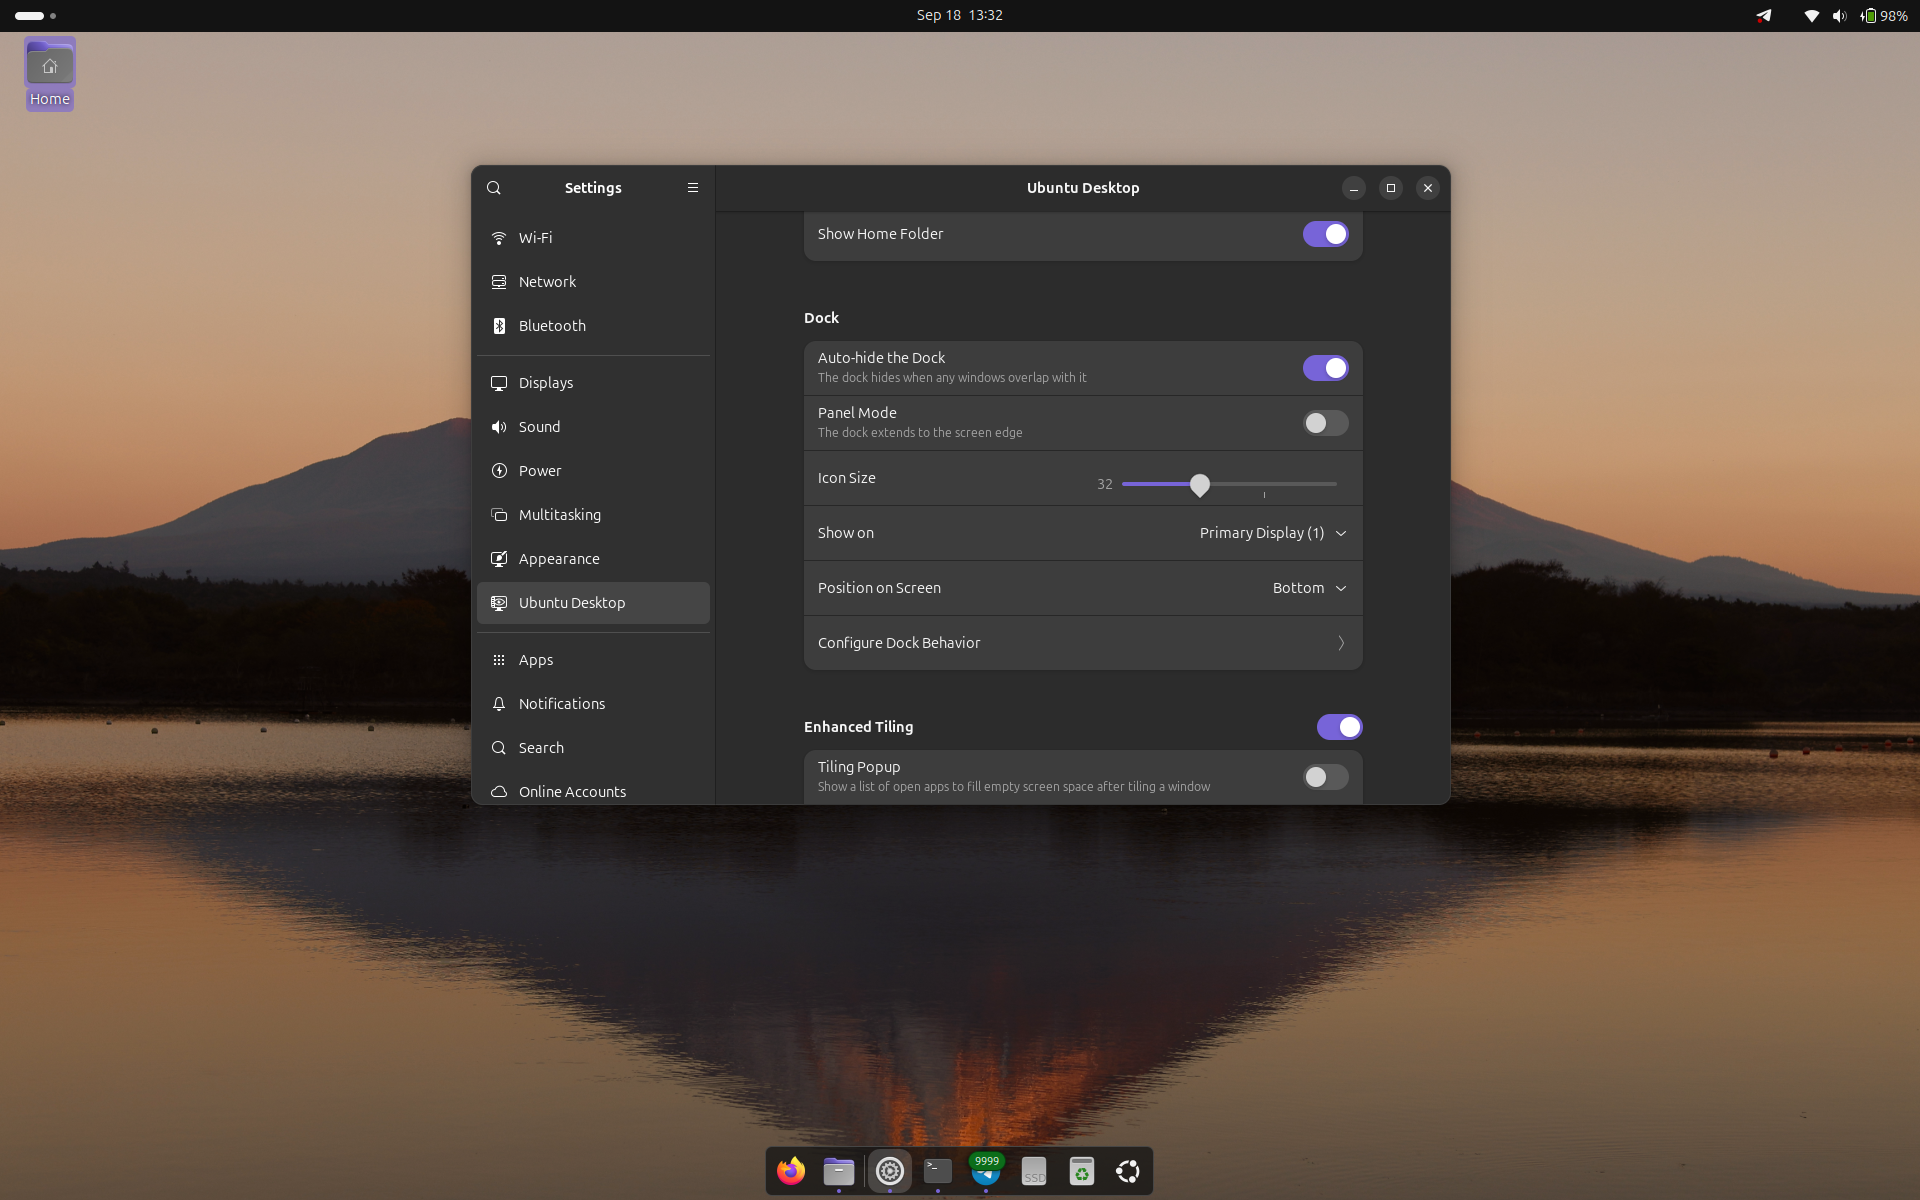Disable Auto-hide the Dock toggle
Viewport: 1920px width, 1200px height.
click(x=1325, y=368)
